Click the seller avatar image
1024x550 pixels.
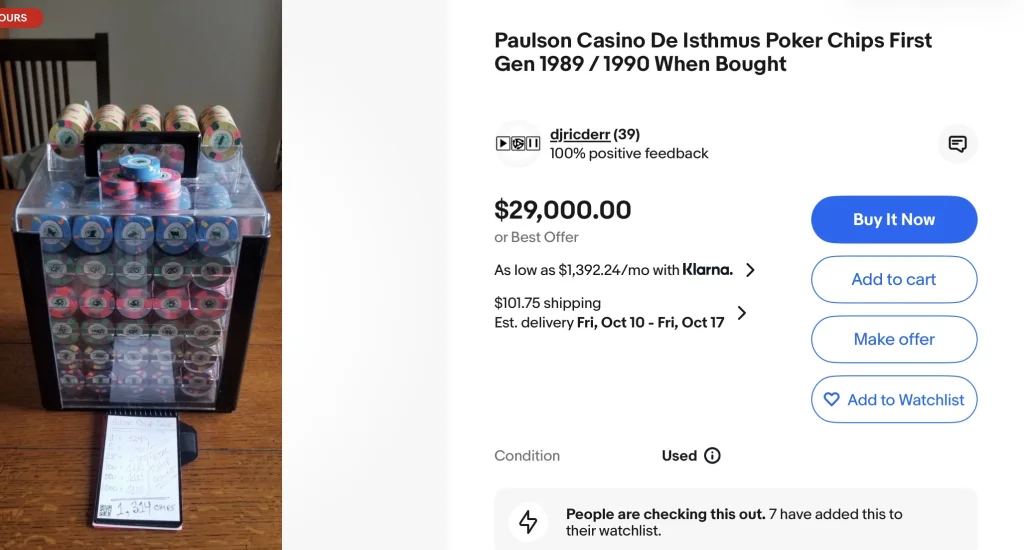click(x=518, y=144)
